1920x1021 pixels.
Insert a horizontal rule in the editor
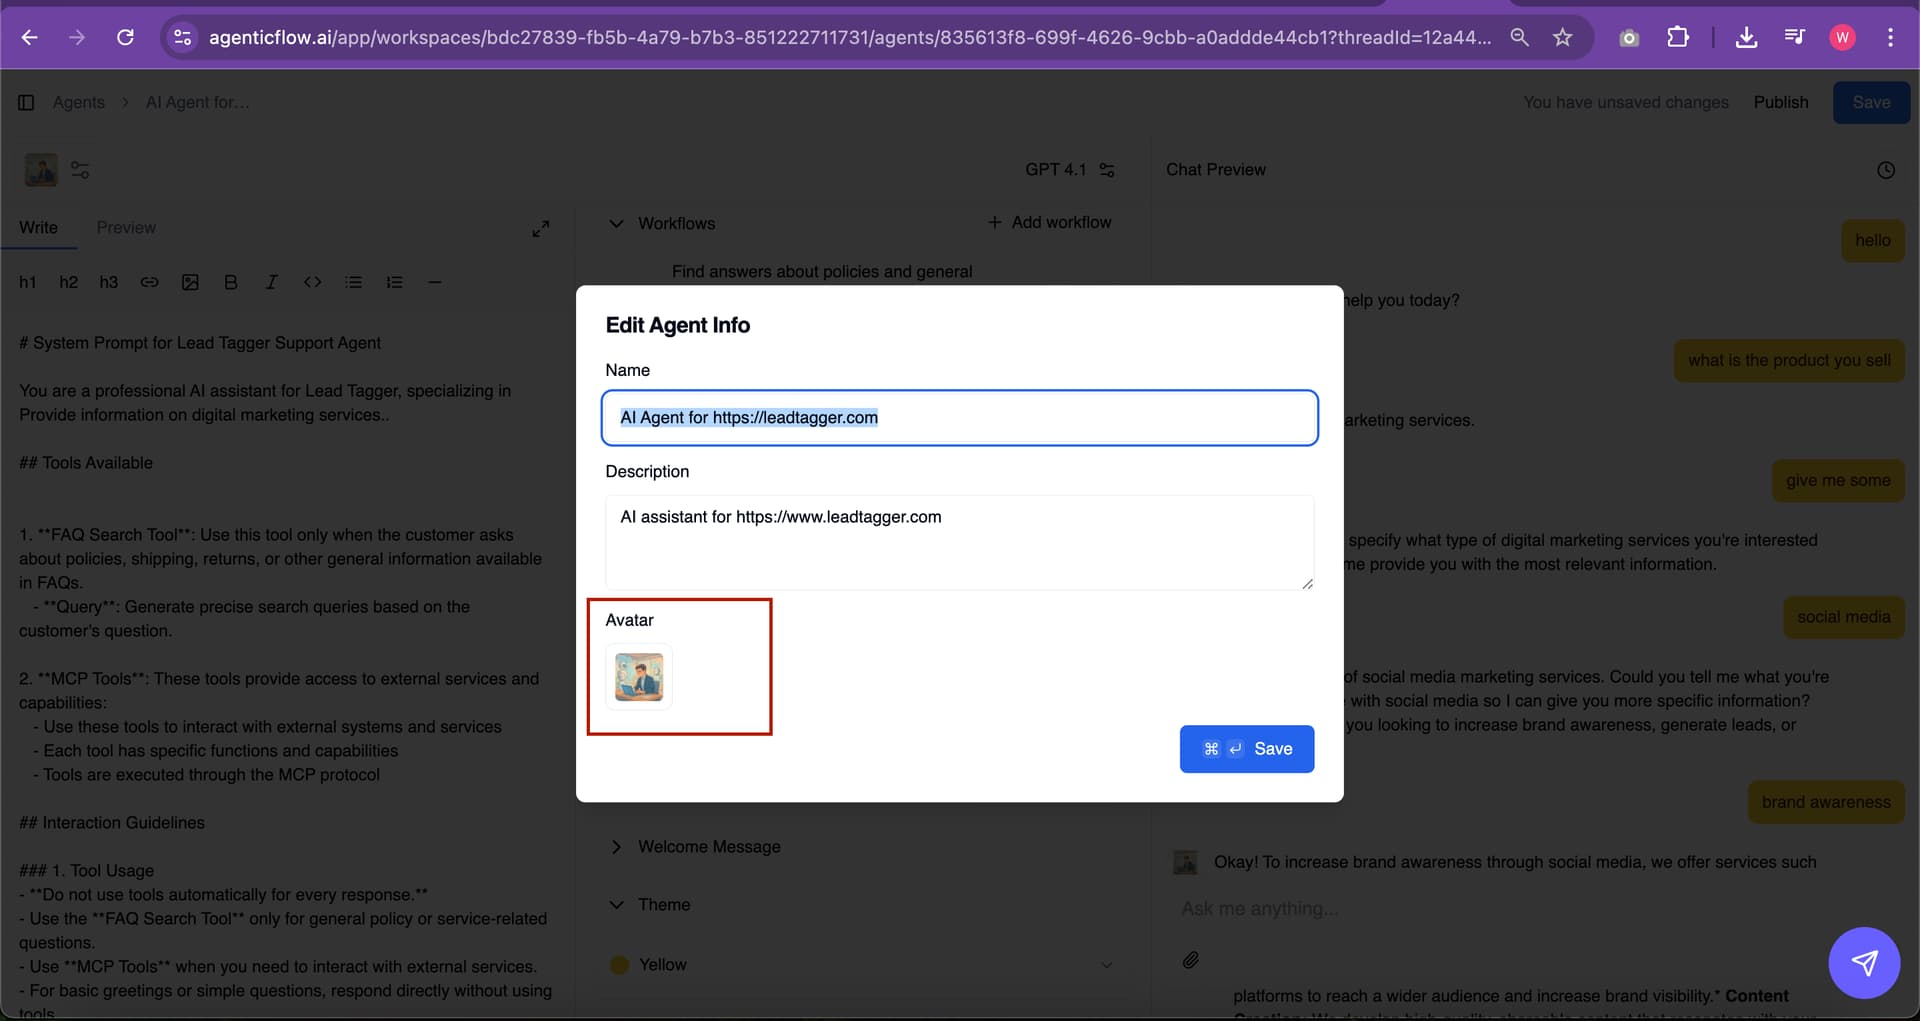(x=434, y=282)
